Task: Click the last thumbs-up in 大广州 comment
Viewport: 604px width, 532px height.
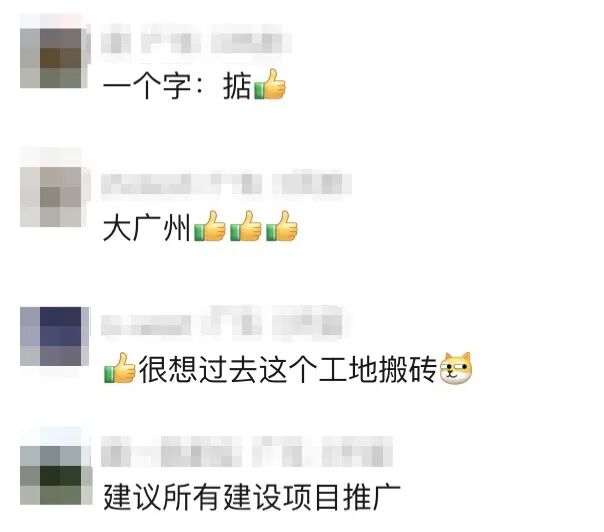Action: click(x=282, y=226)
